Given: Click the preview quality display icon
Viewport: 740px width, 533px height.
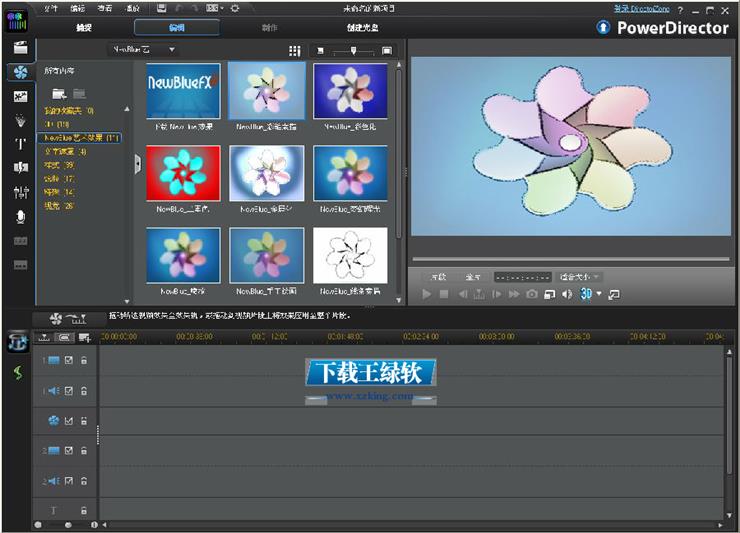Looking at the screenshot, I should pyautogui.click(x=549, y=294).
